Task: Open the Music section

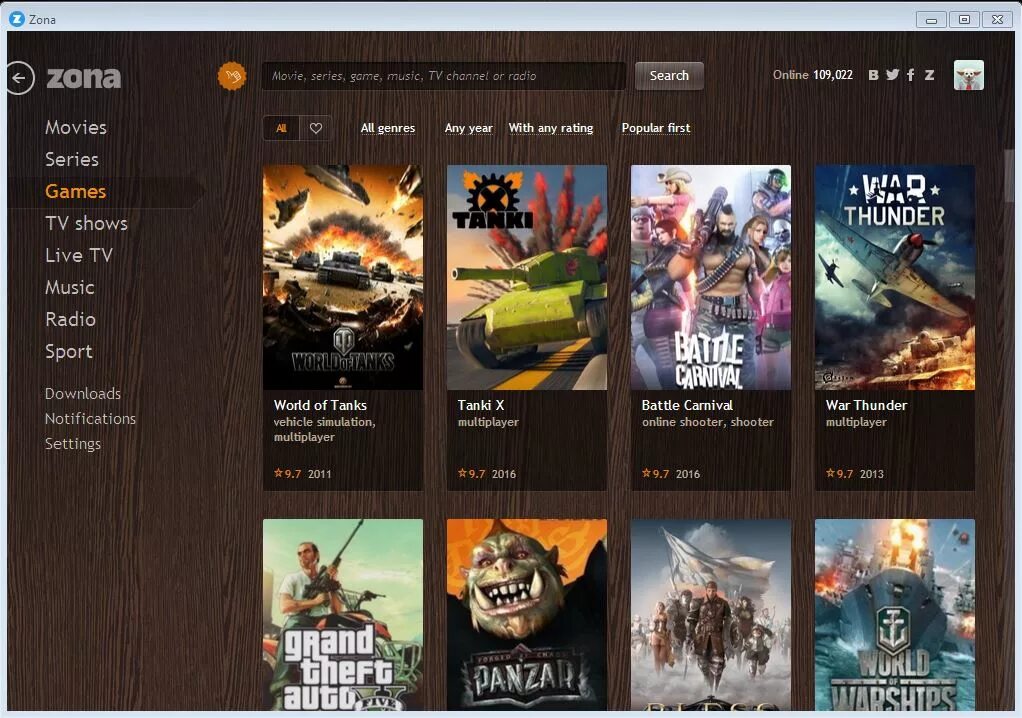Action: tap(70, 287)
